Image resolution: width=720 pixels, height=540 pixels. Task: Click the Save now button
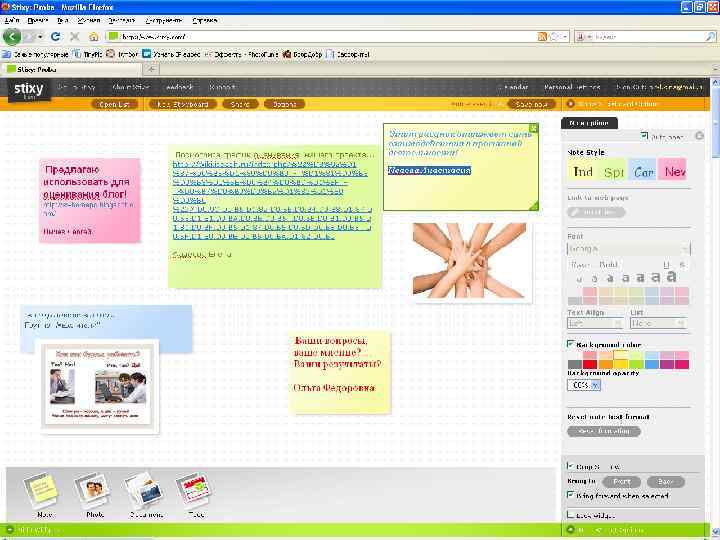[x=532, y=104]
